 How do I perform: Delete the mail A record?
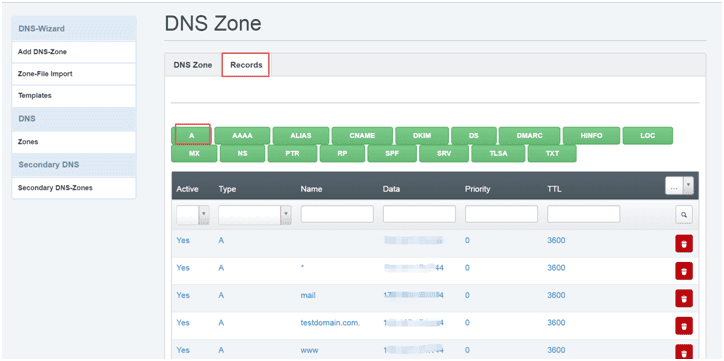pos(684,298)
